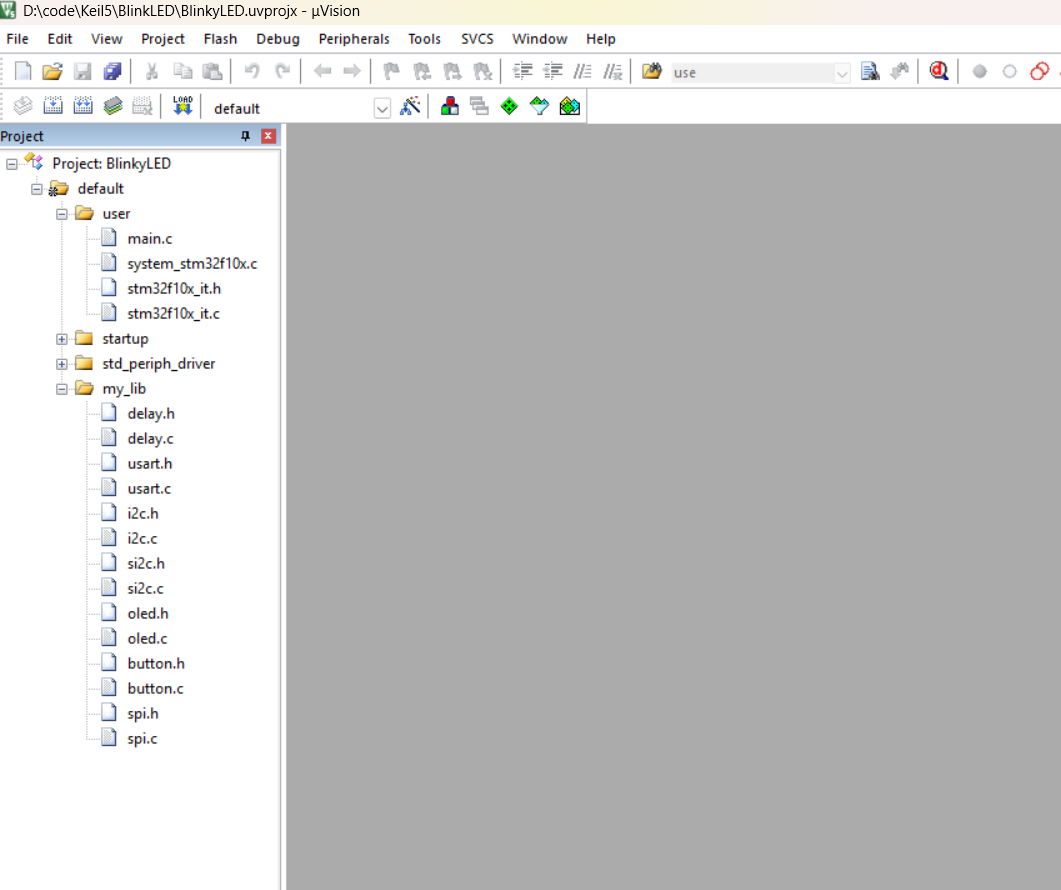Create a new file with toolbar icon

22,71
